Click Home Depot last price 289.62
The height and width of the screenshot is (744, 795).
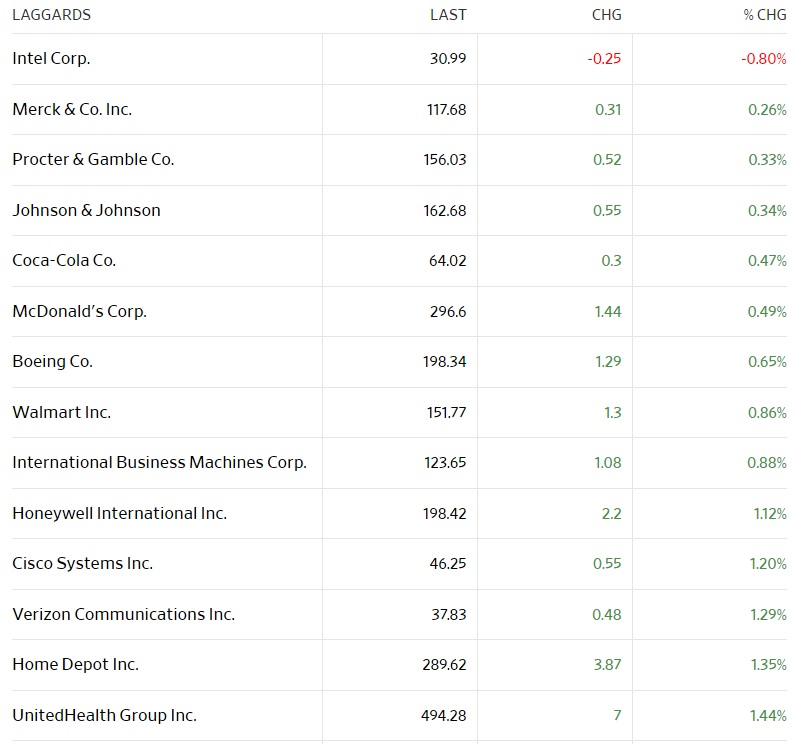click(x=444, y=664)
